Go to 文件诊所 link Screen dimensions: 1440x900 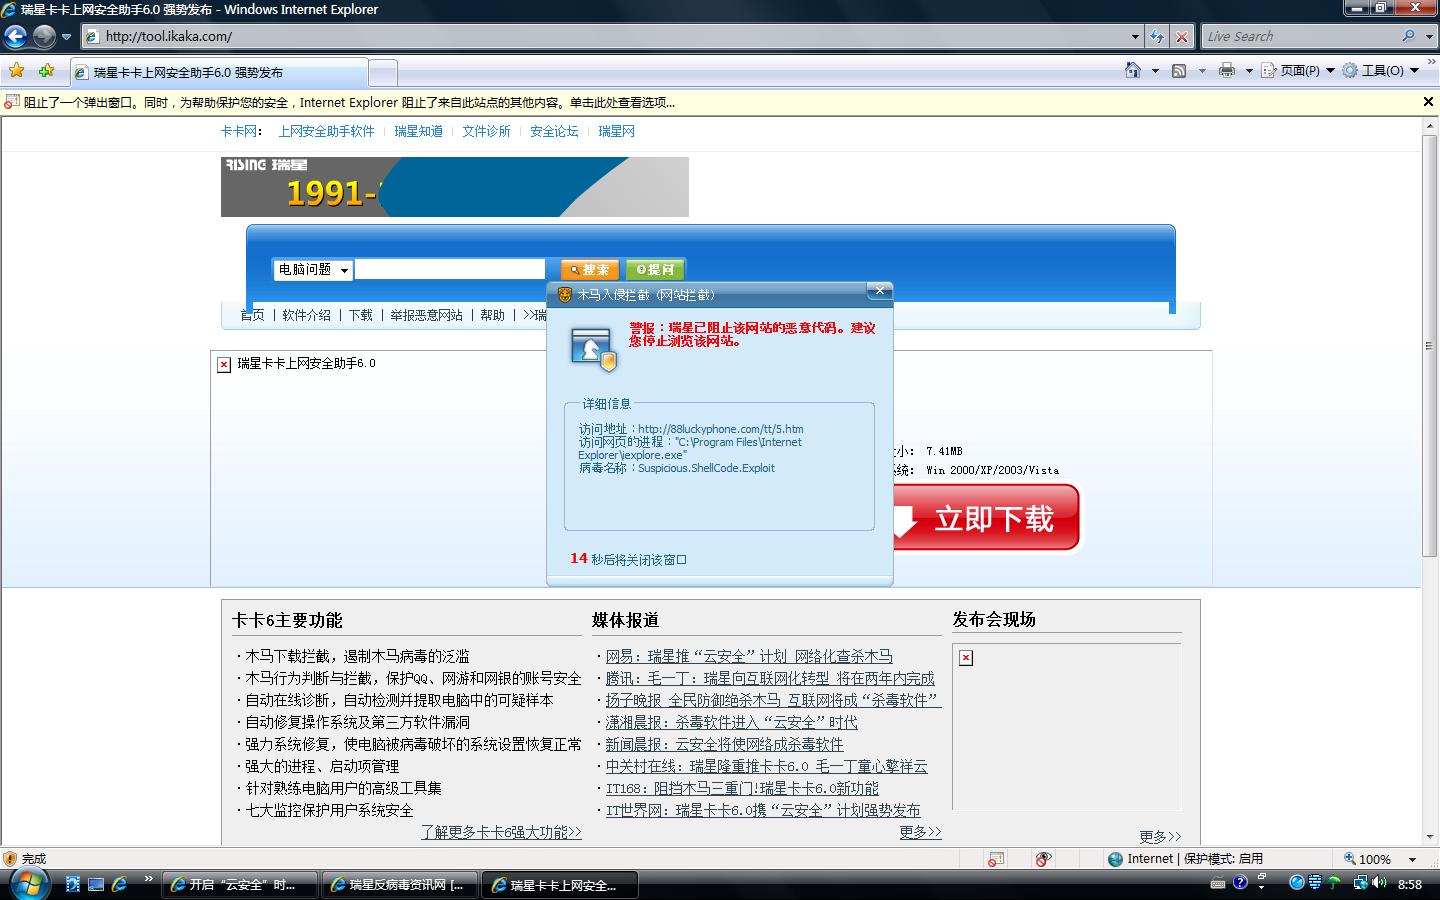click(x=487, y=131)
